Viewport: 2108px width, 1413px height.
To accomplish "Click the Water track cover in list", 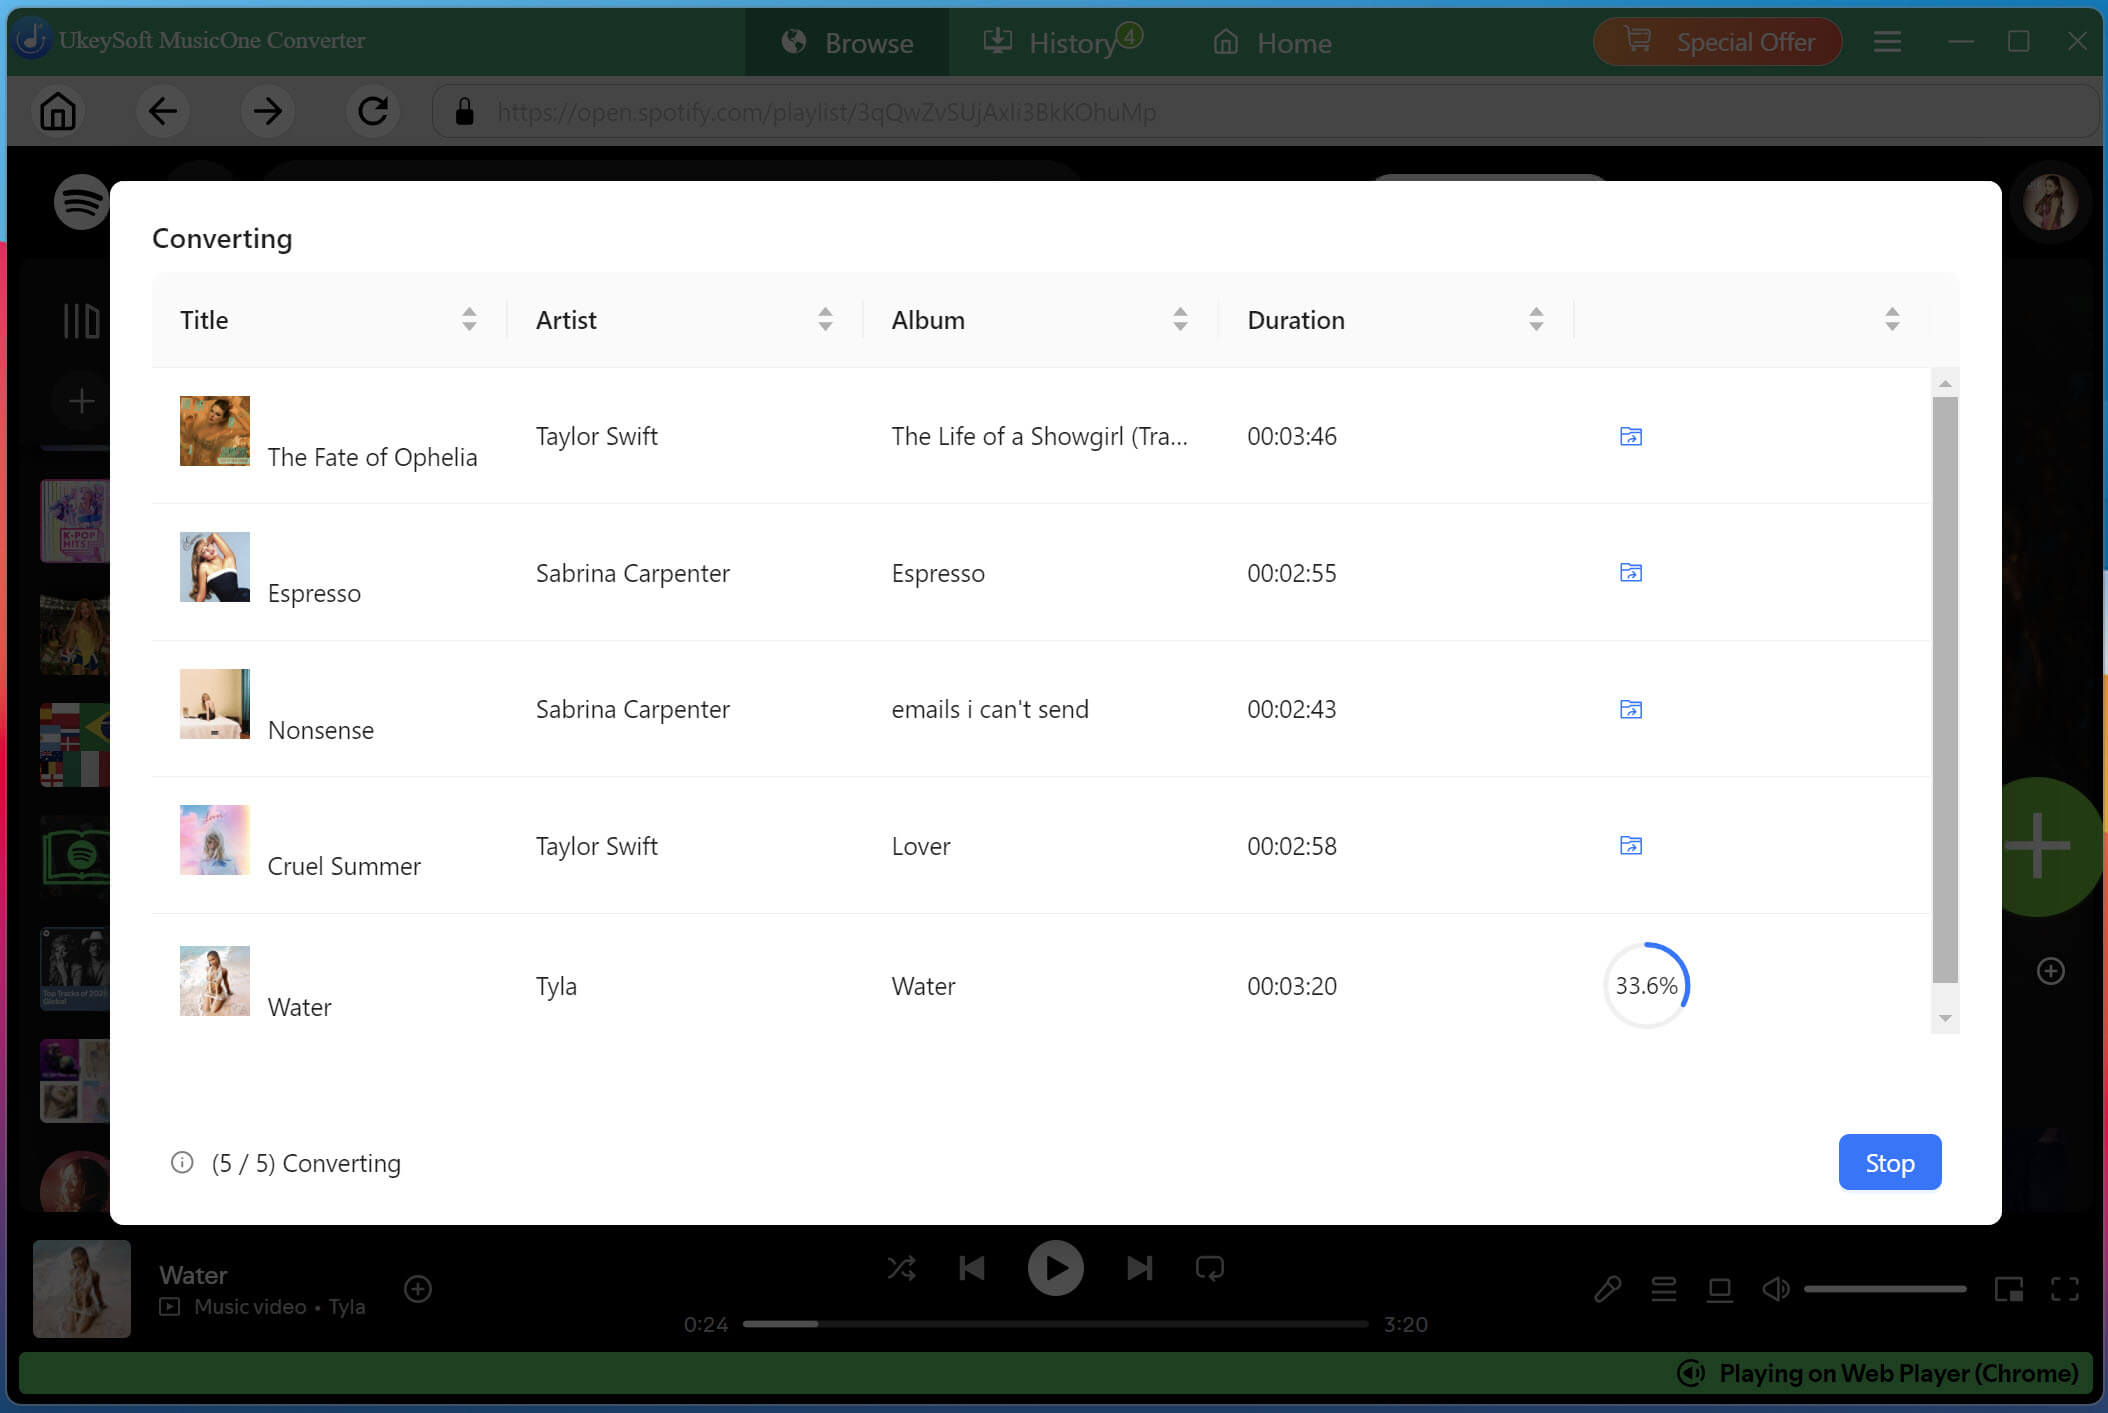I will [x=215, y=981].
